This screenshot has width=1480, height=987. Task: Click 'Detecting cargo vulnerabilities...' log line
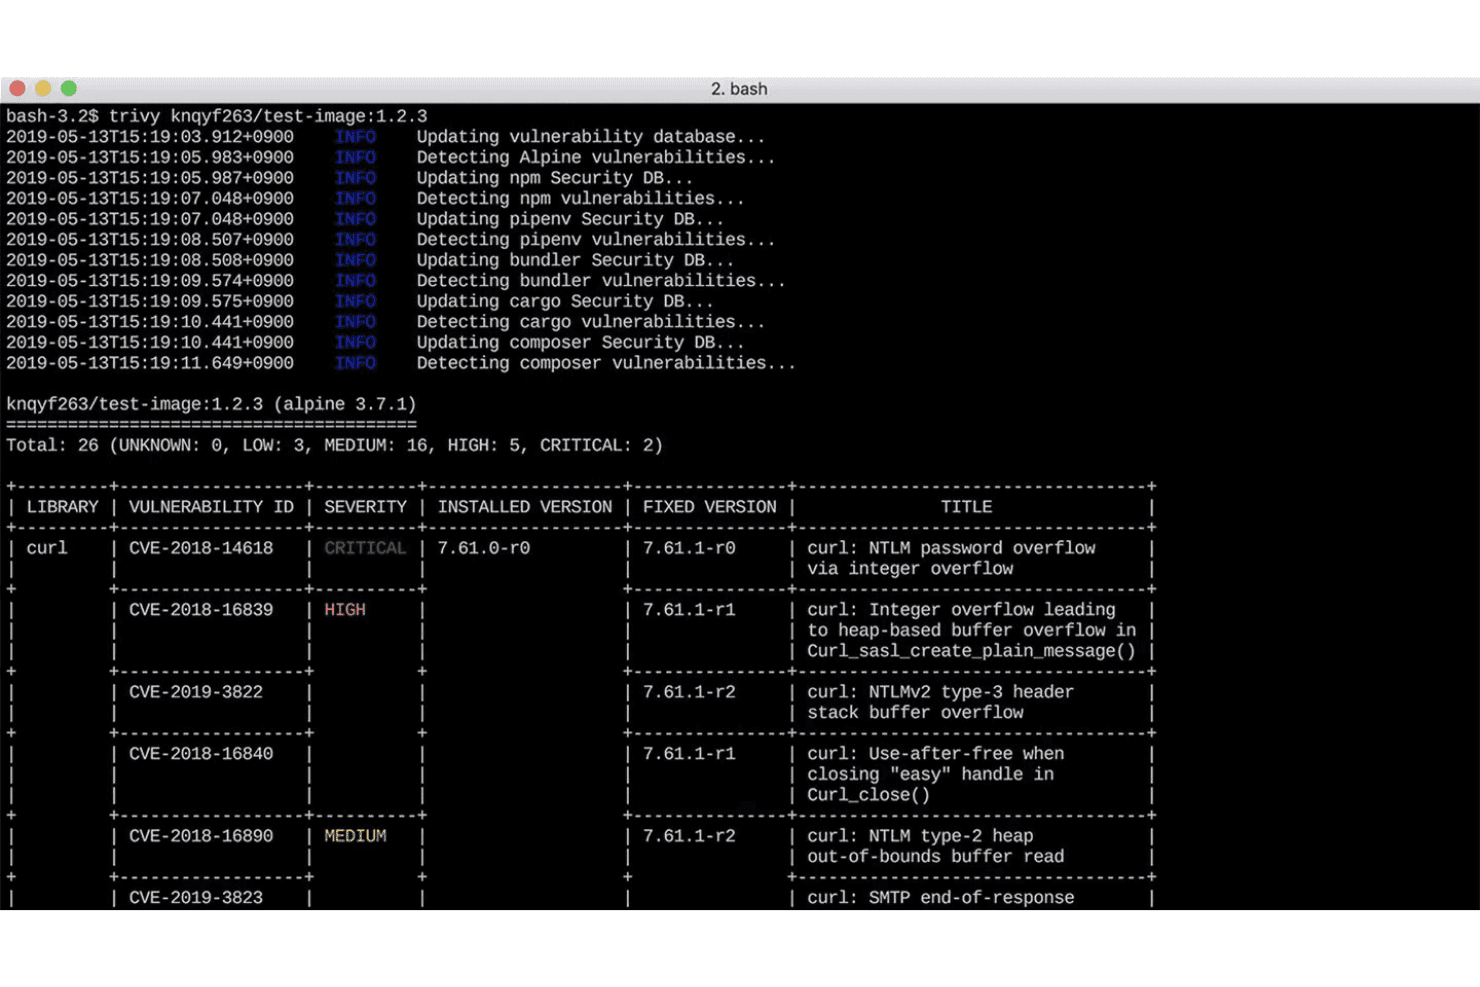point(591,322)
